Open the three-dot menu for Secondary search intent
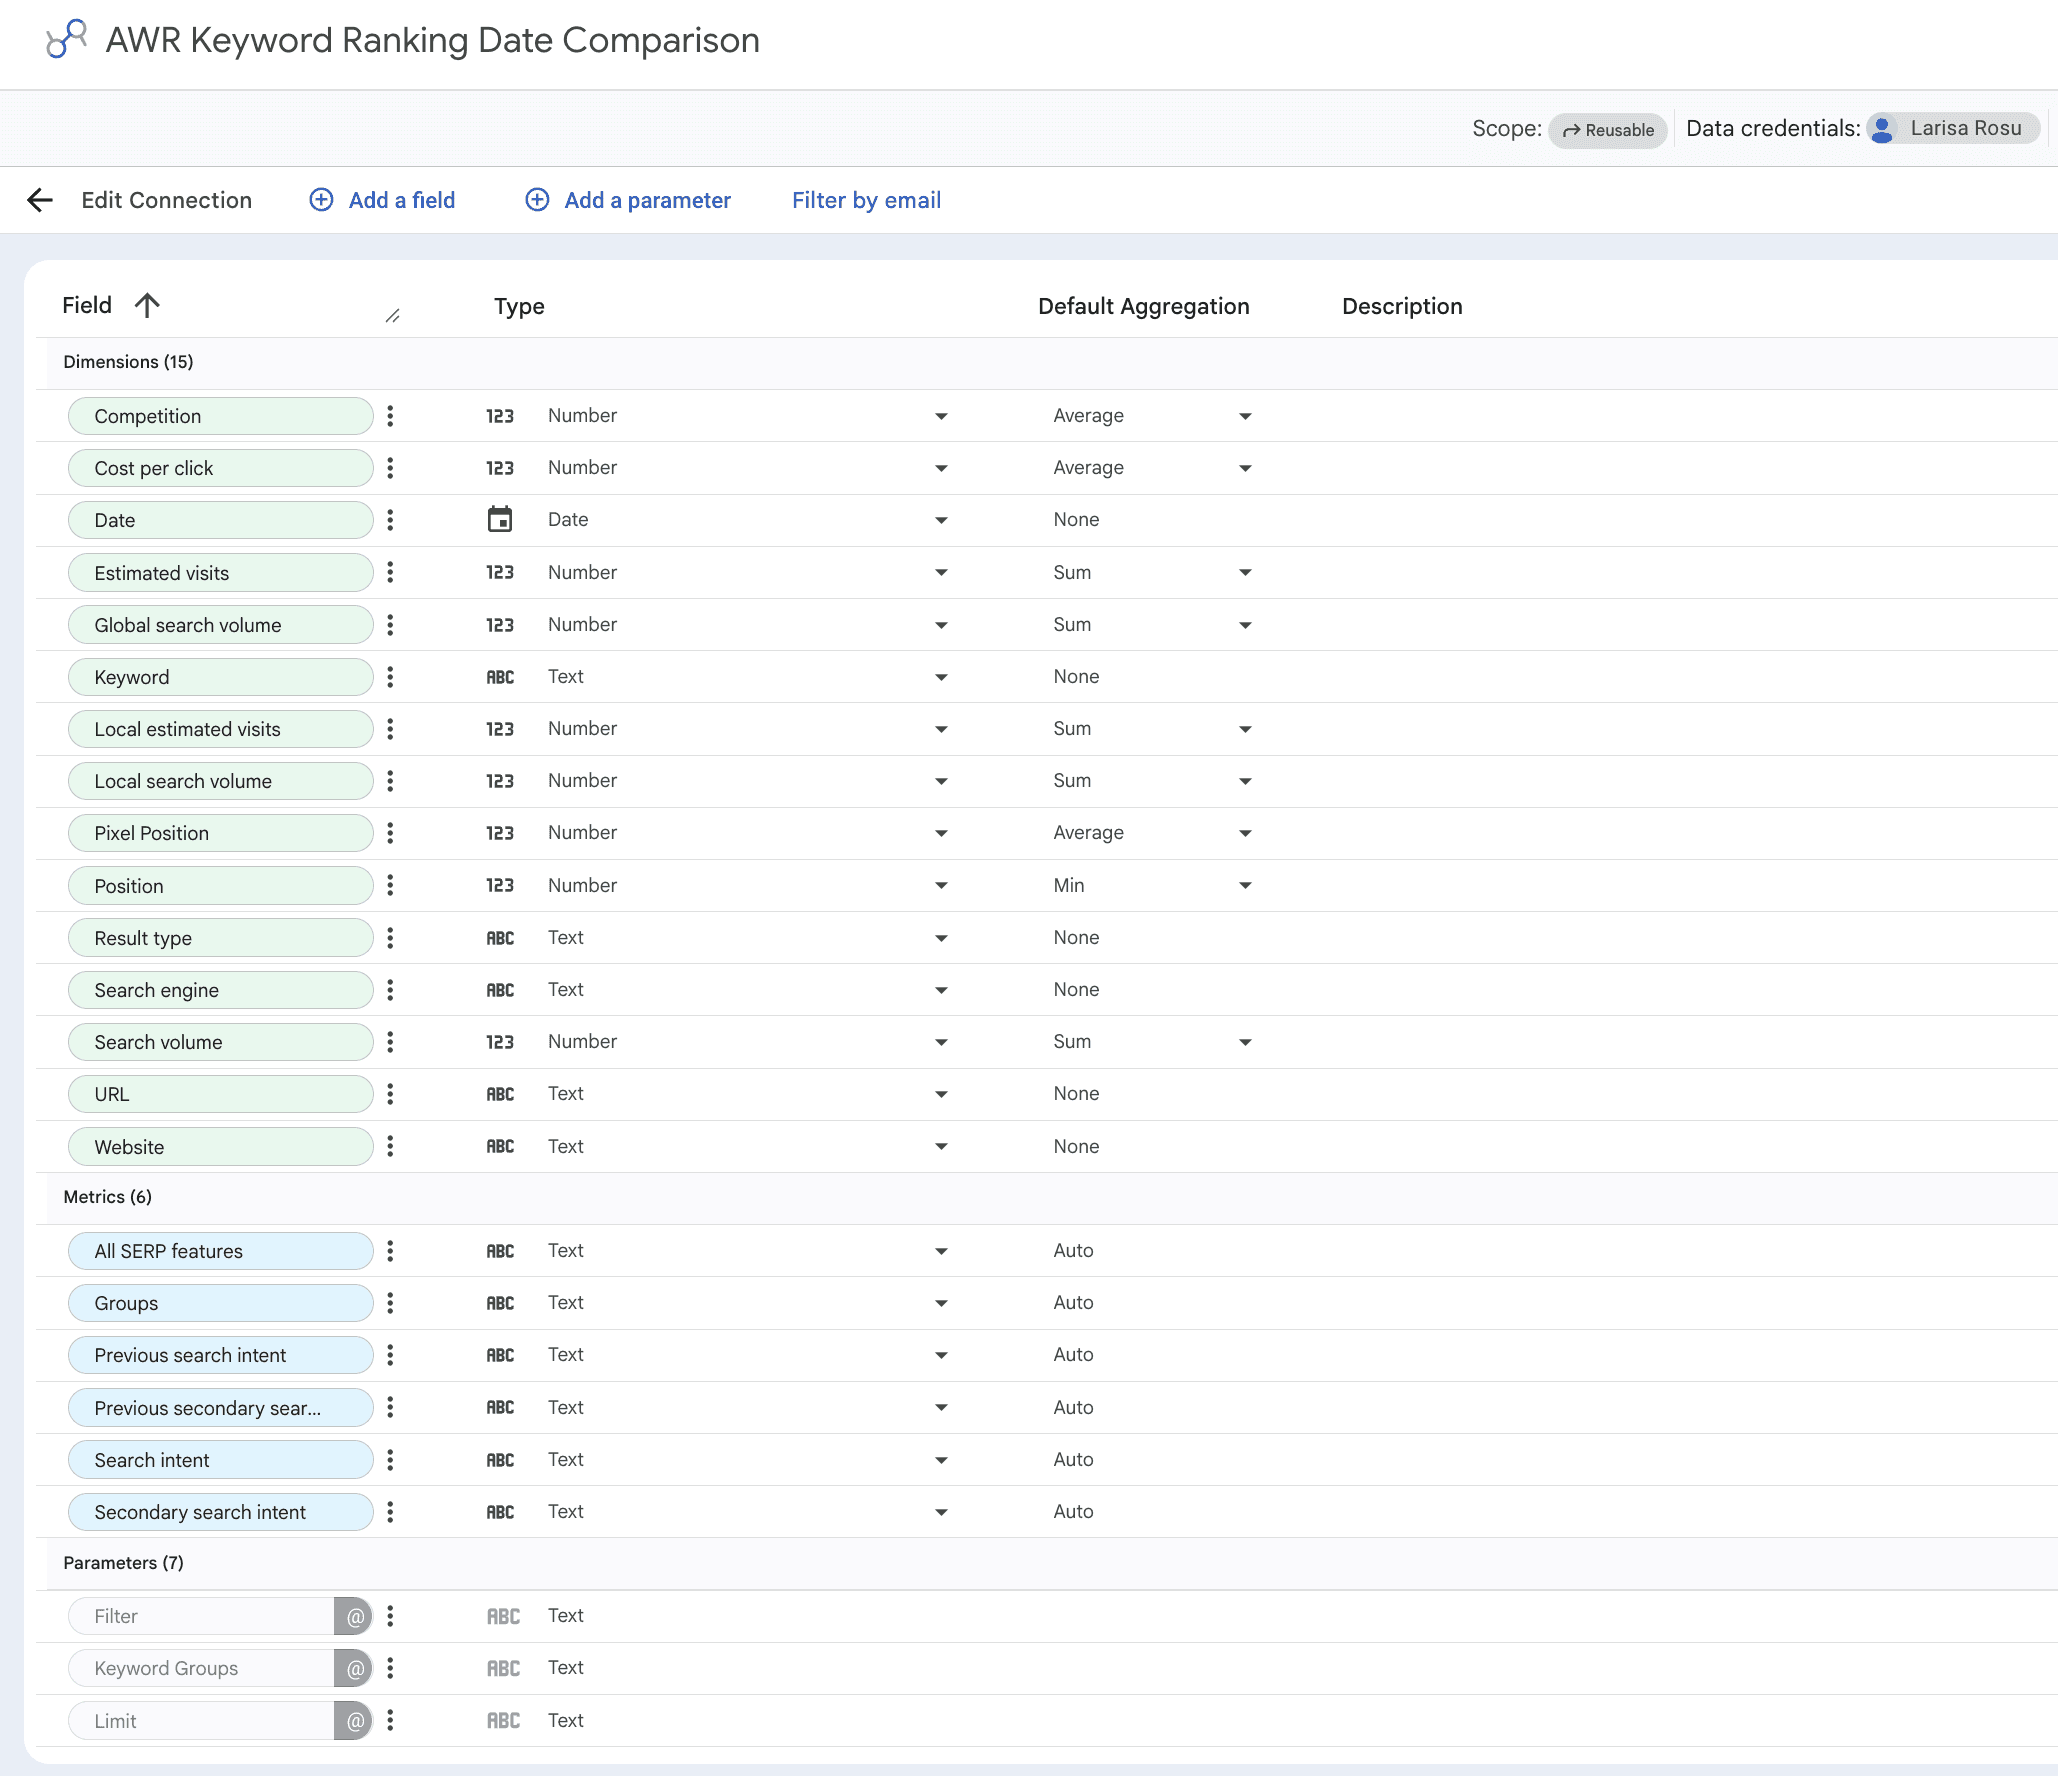 390,1512
